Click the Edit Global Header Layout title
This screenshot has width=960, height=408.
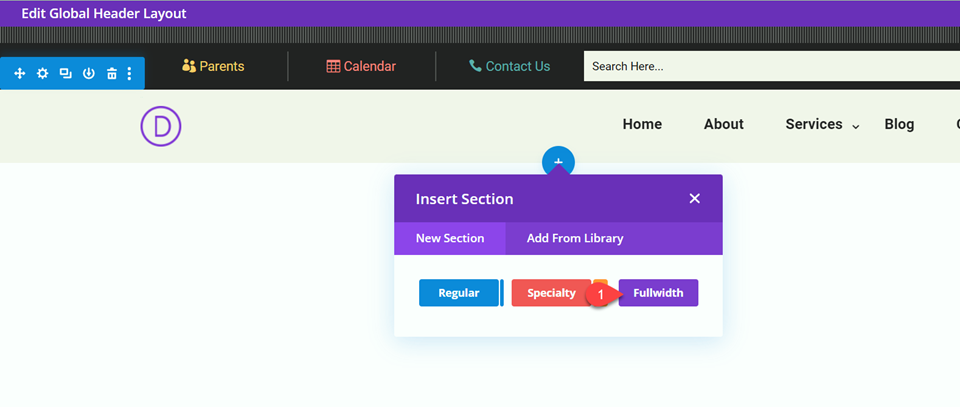click(104, 13)
